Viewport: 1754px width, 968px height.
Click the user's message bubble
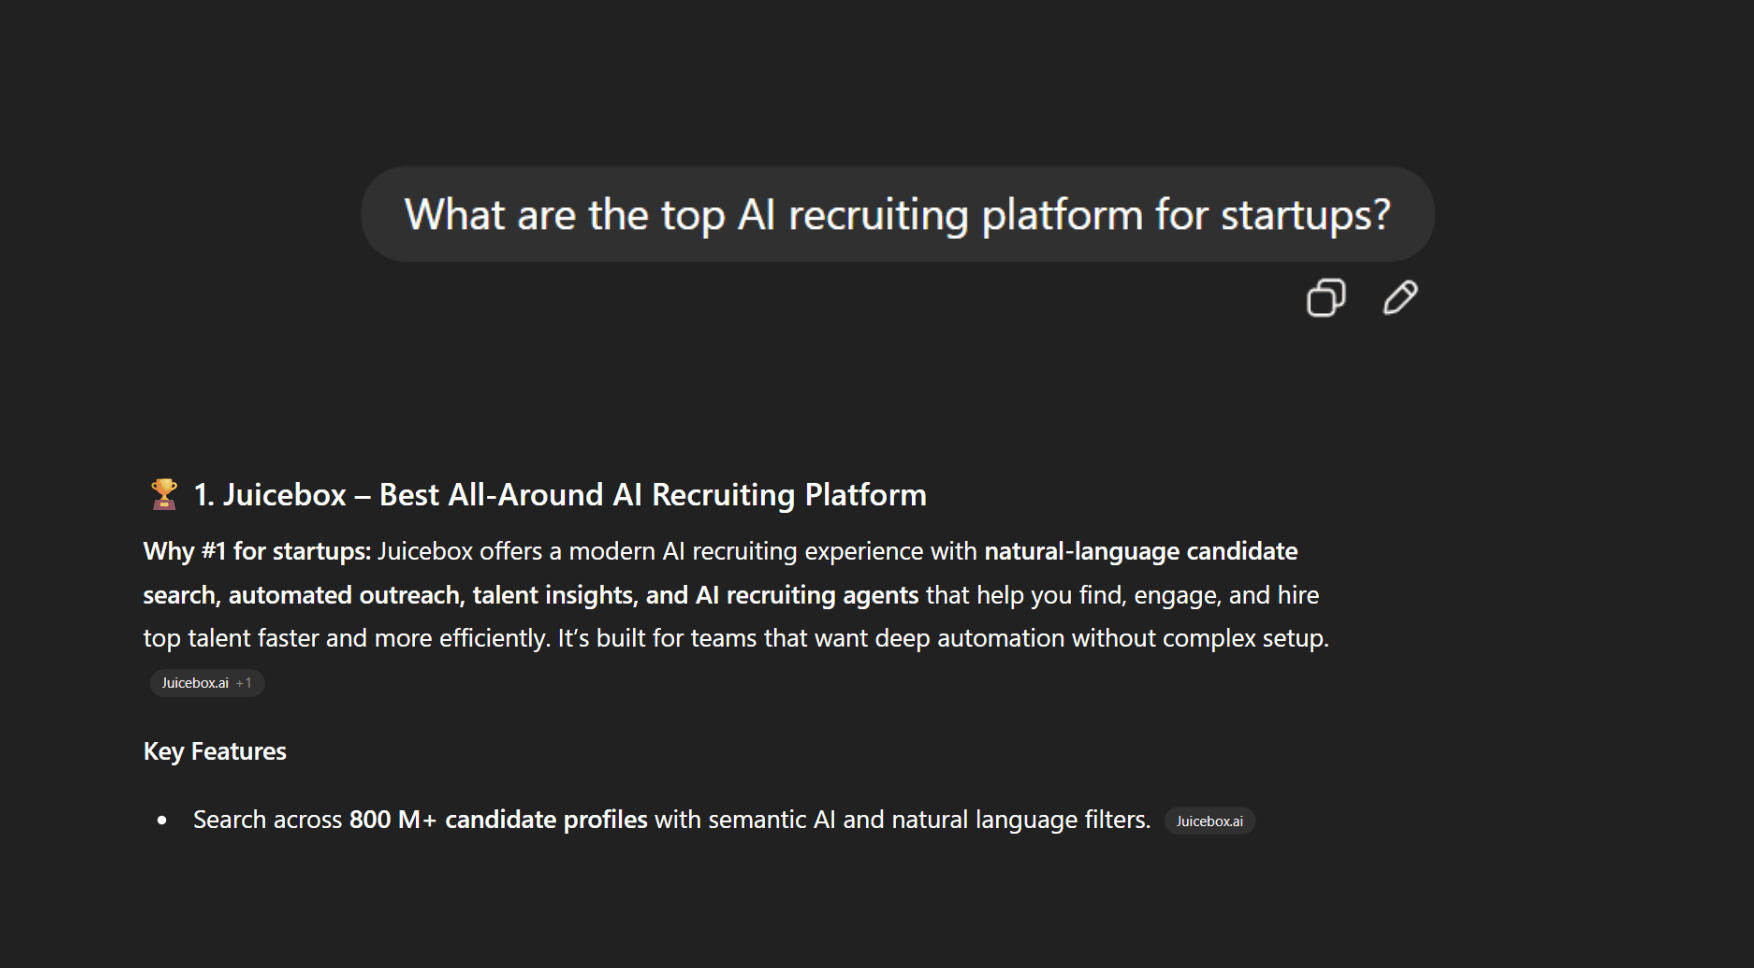pos(897,213)
